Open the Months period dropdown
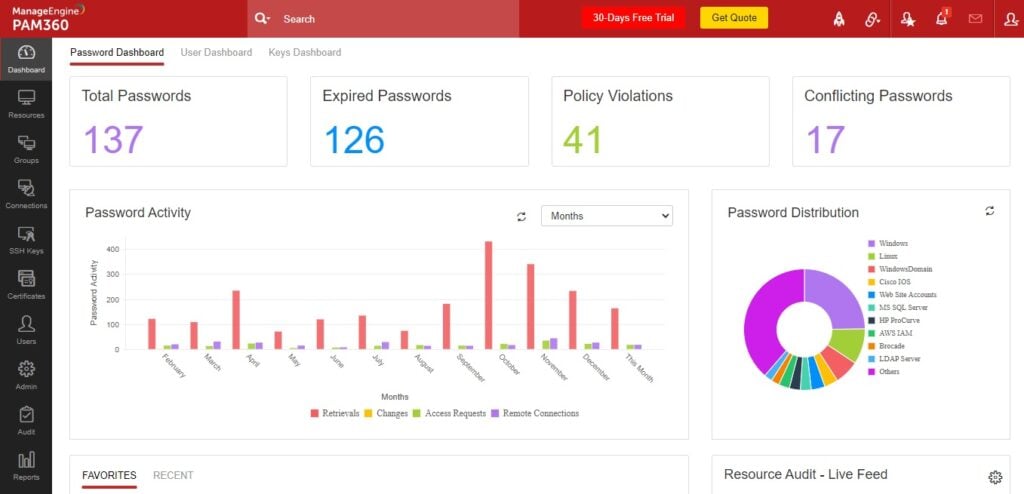 coord(607,216)
